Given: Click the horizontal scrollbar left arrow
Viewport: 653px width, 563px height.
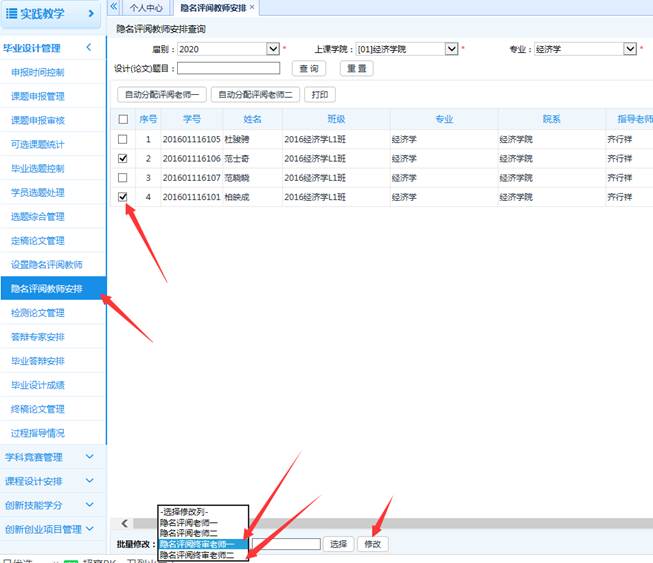Looking at the screenshot, I should click(124, 523).
